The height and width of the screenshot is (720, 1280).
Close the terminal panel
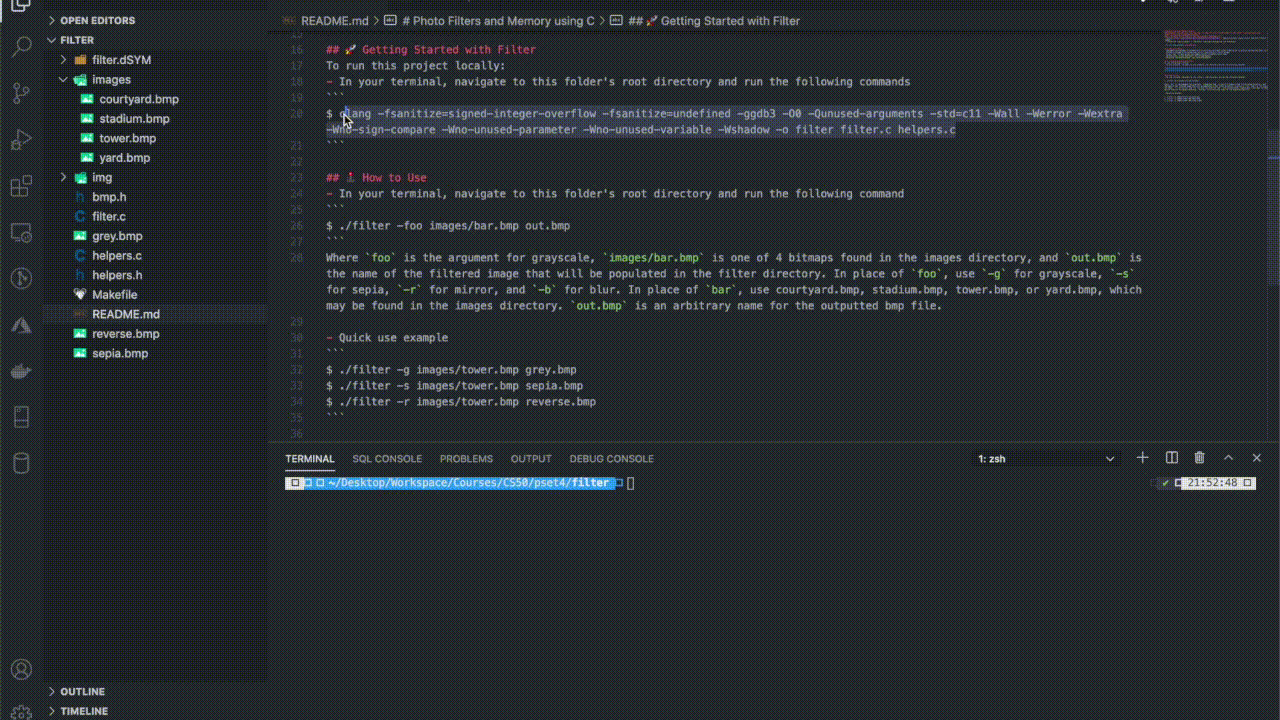coord(1257,458)
